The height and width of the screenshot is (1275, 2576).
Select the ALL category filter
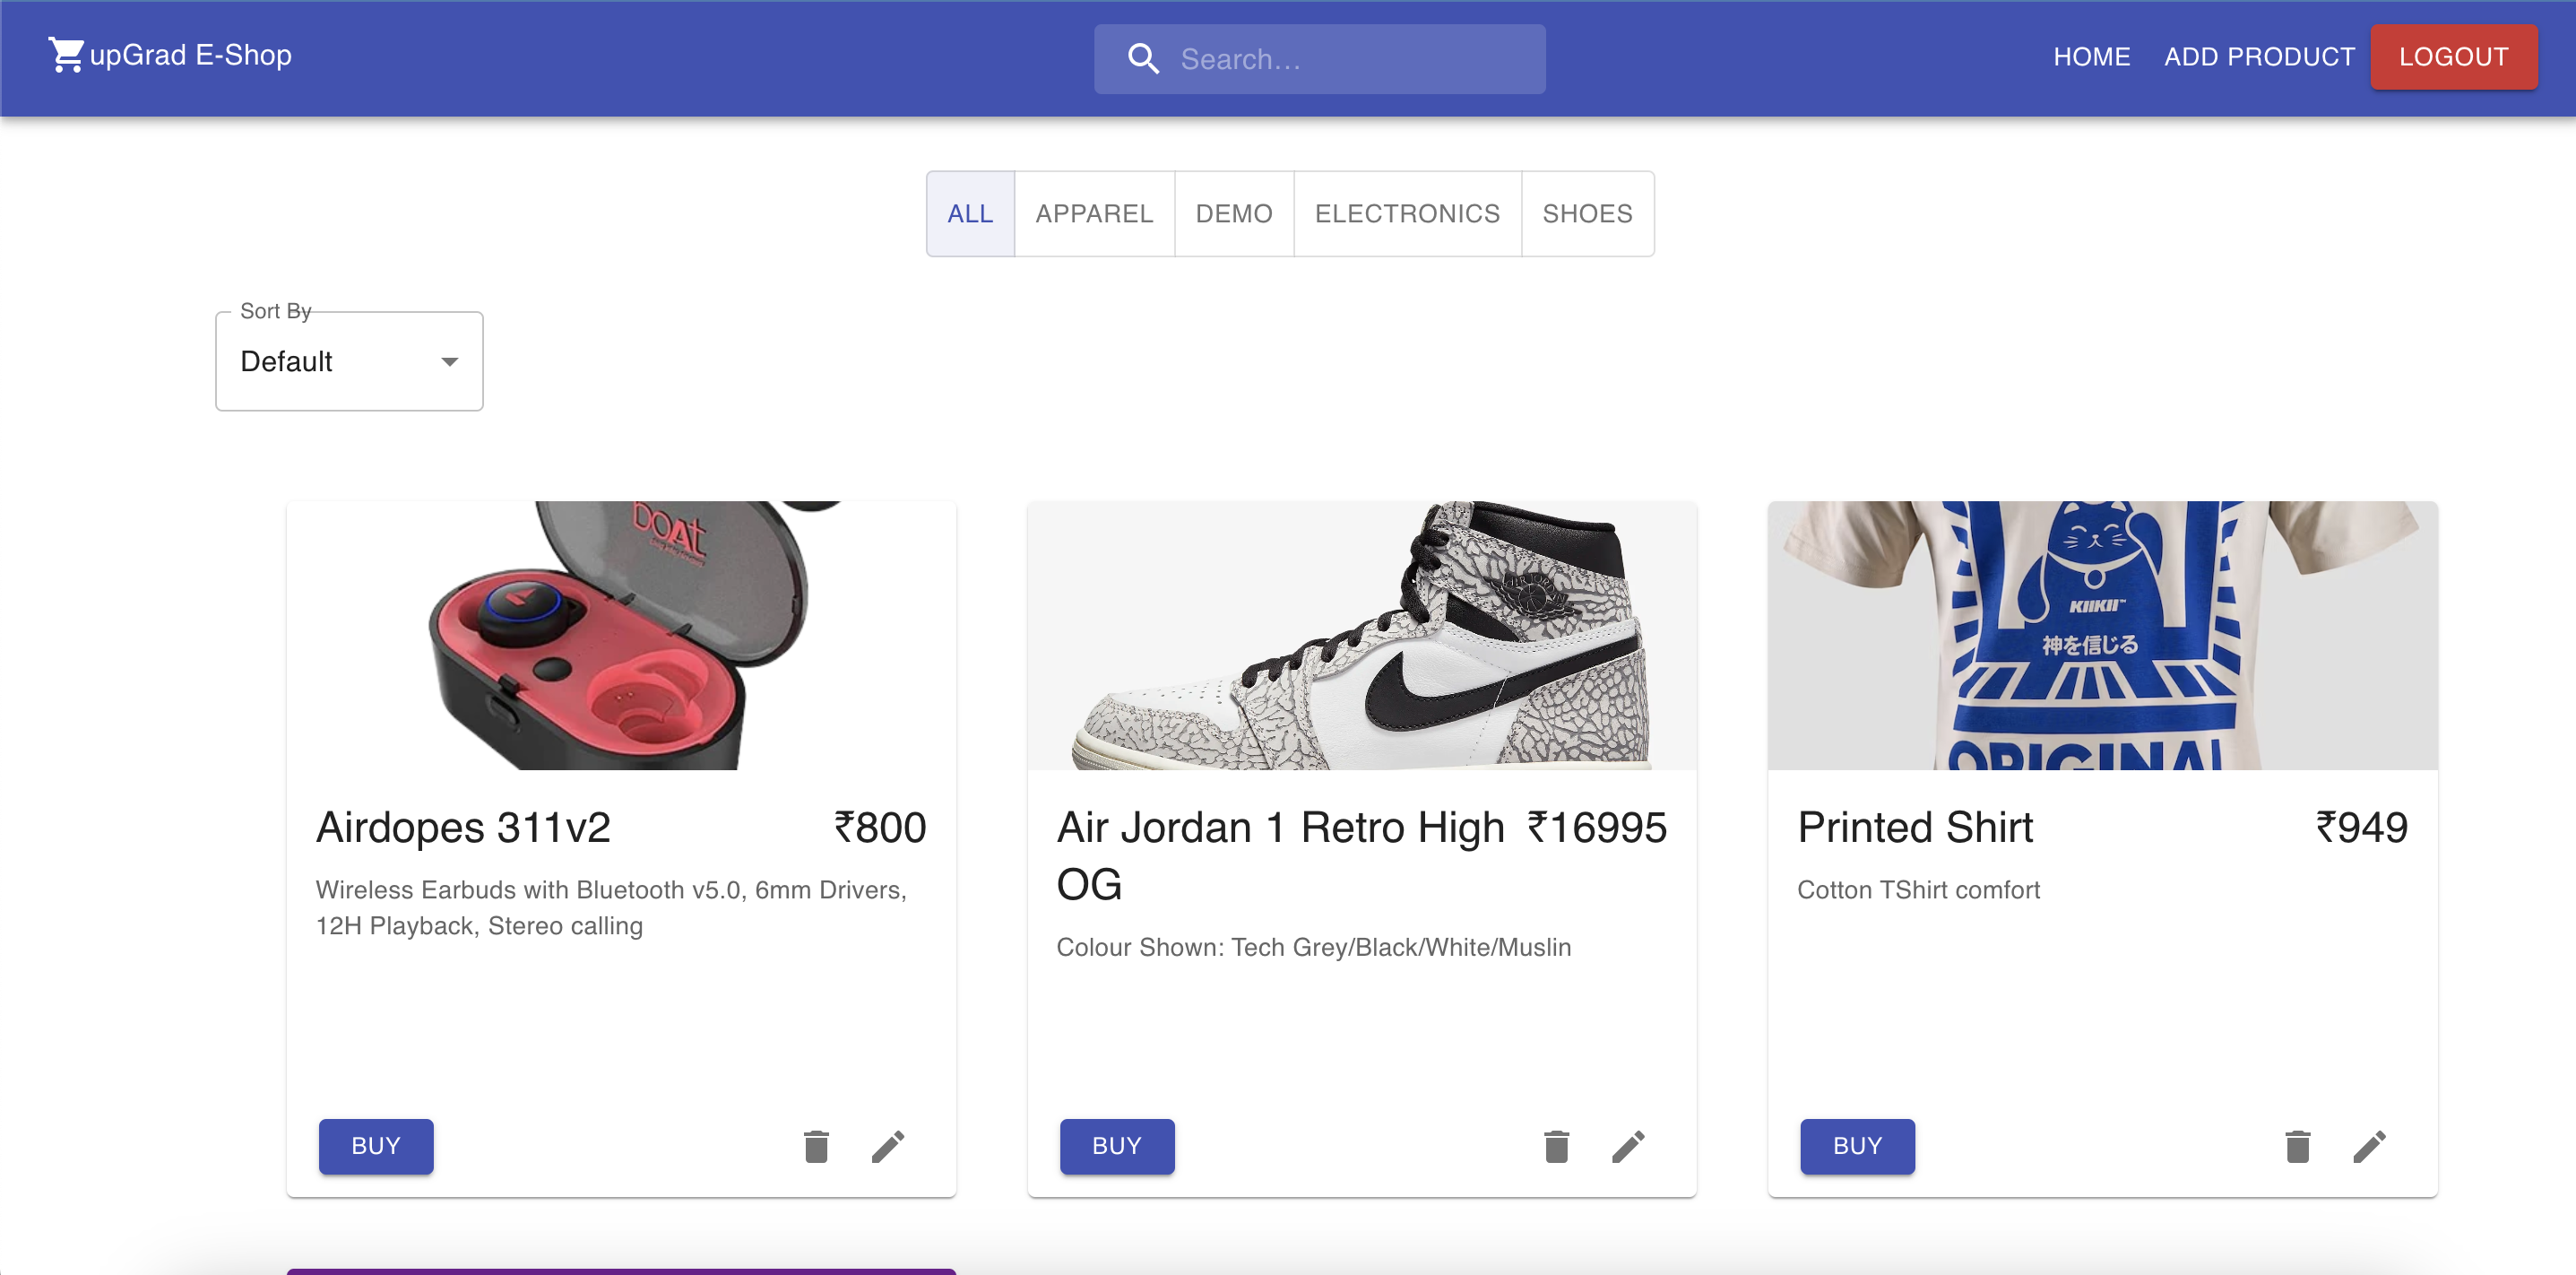coord(969,214)
